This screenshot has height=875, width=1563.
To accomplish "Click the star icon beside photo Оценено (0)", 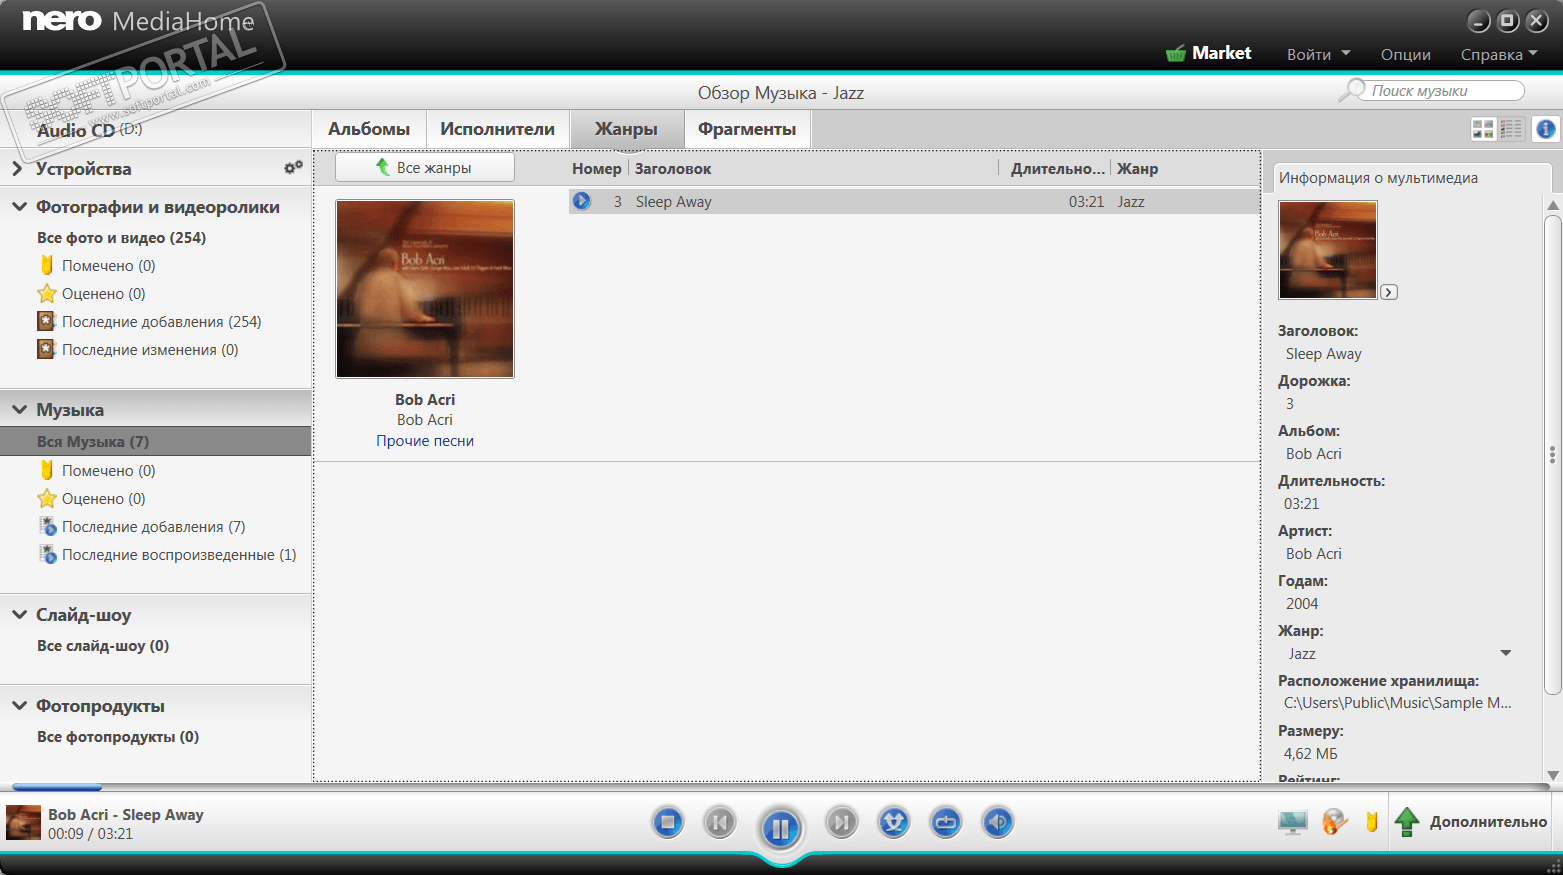I will pyautogui.click(x=47, y=293).
